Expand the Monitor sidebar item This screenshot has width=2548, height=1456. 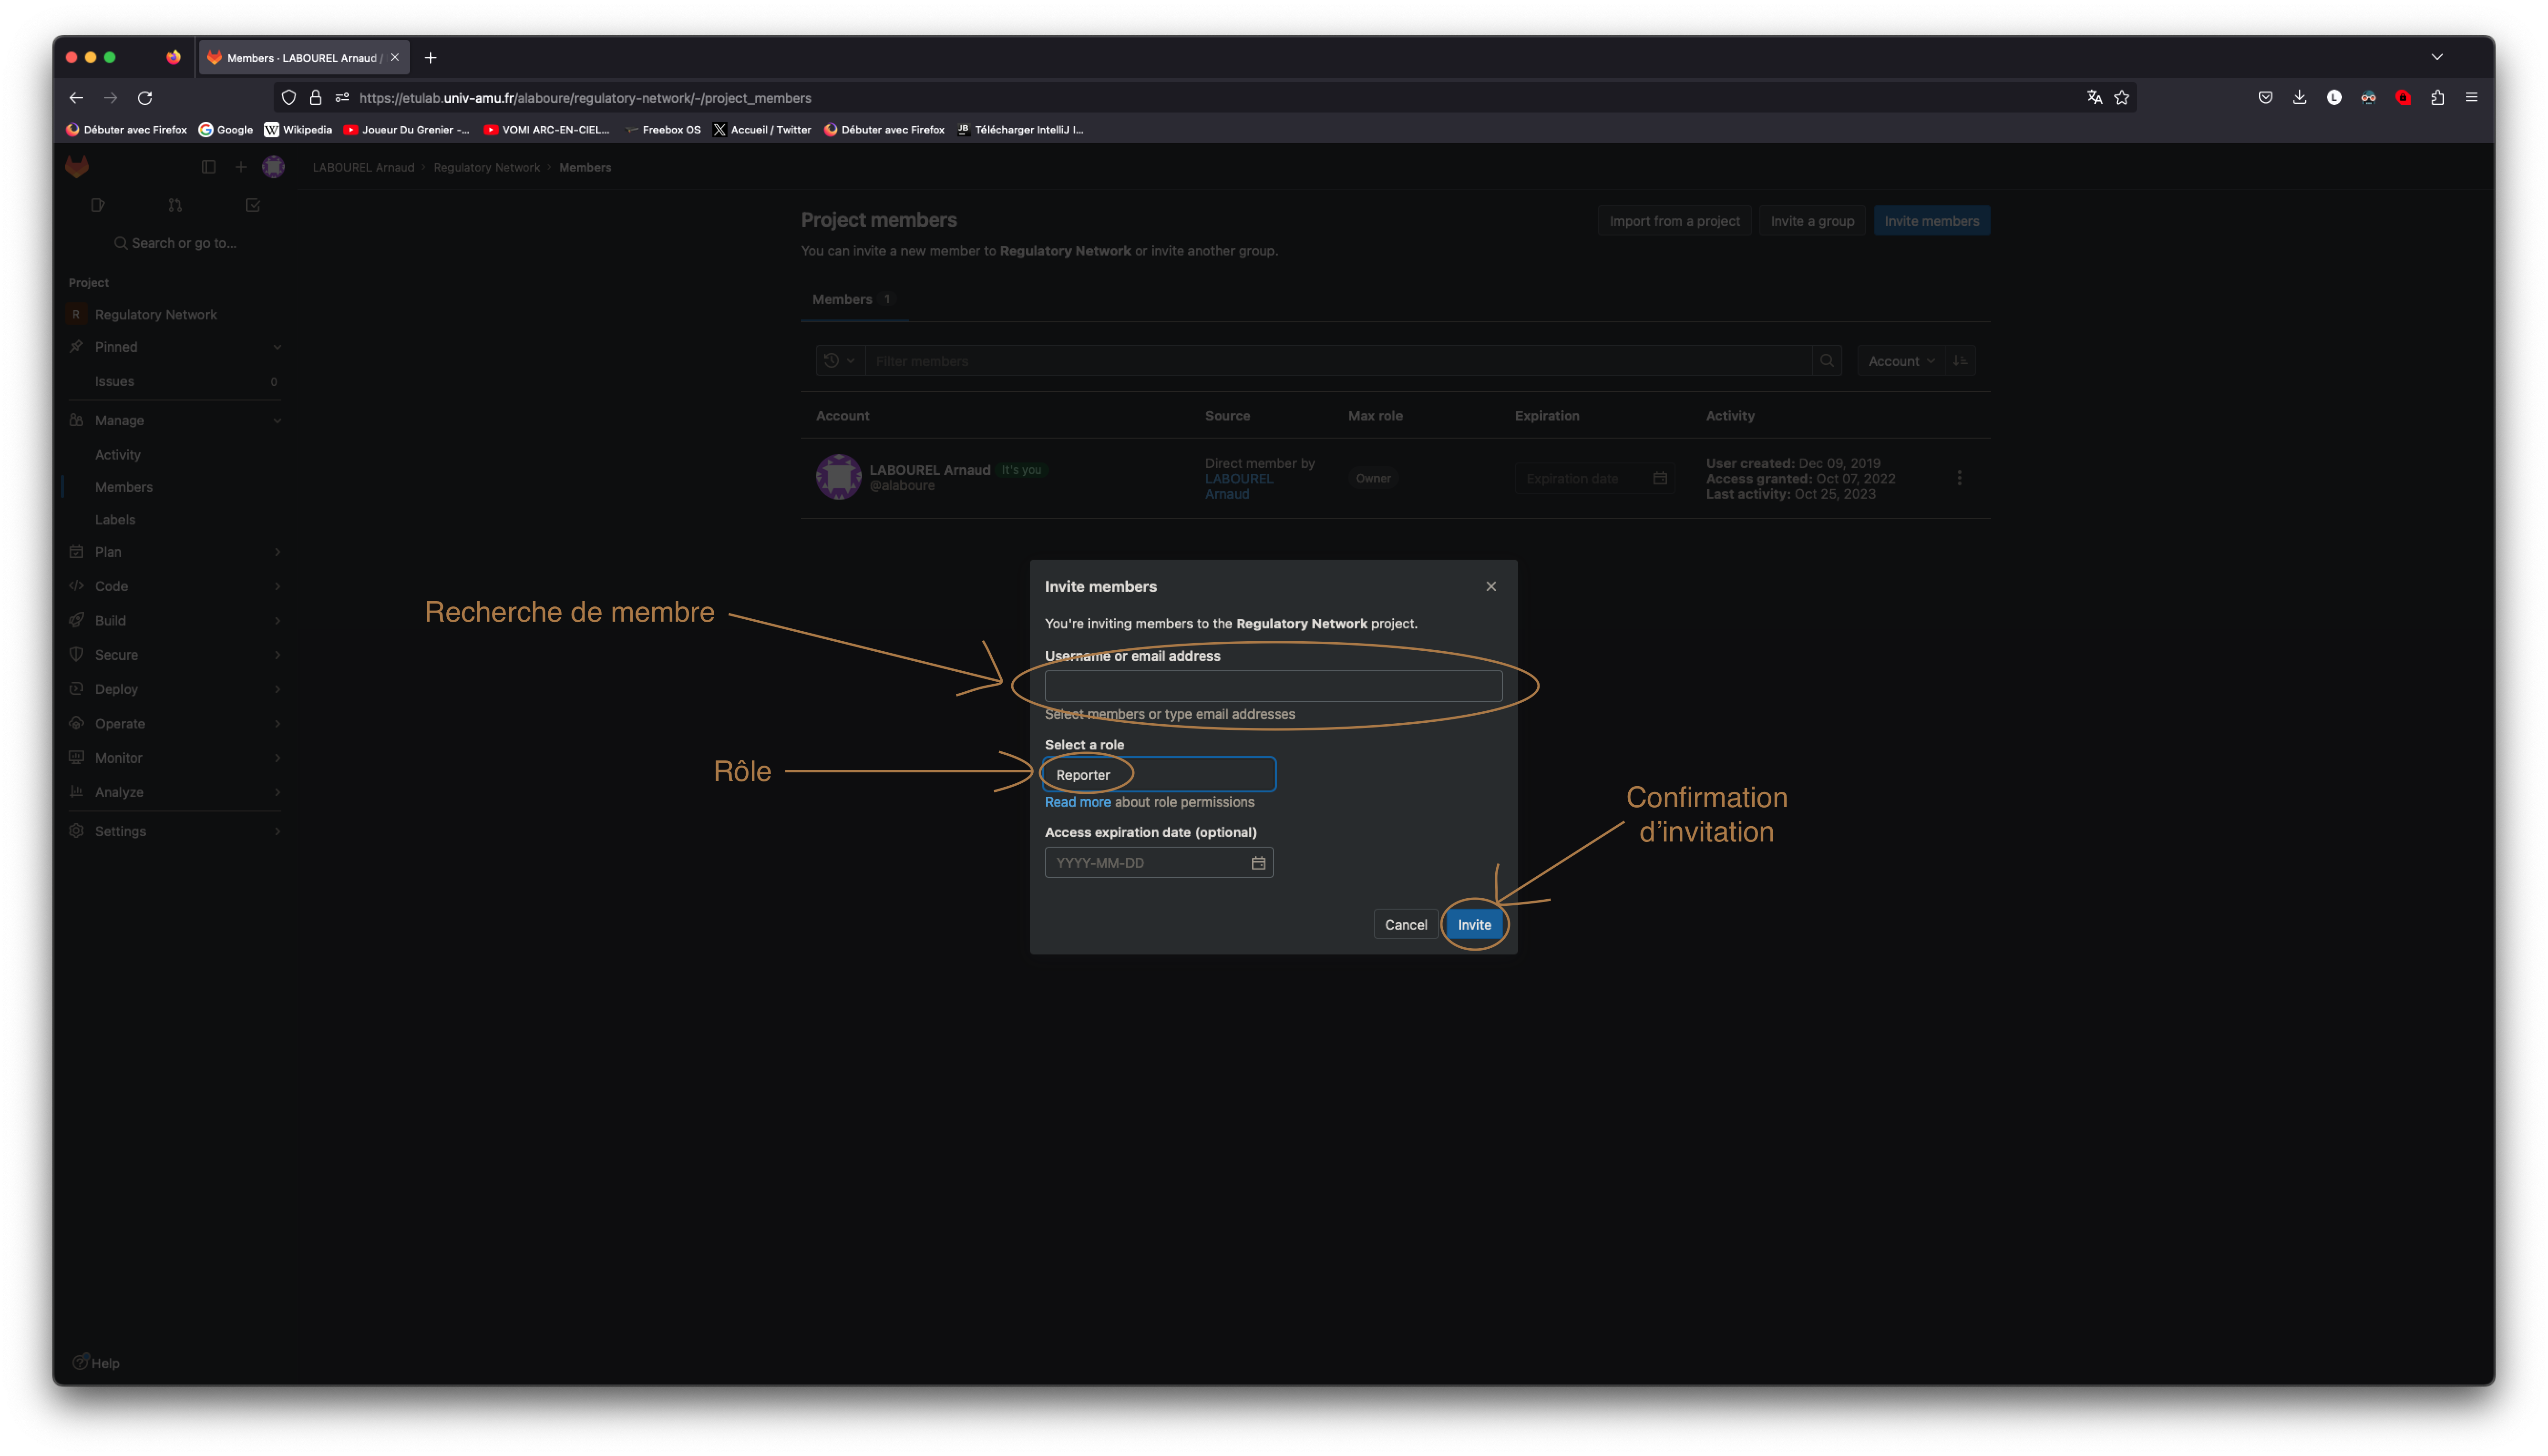(174, 758)
